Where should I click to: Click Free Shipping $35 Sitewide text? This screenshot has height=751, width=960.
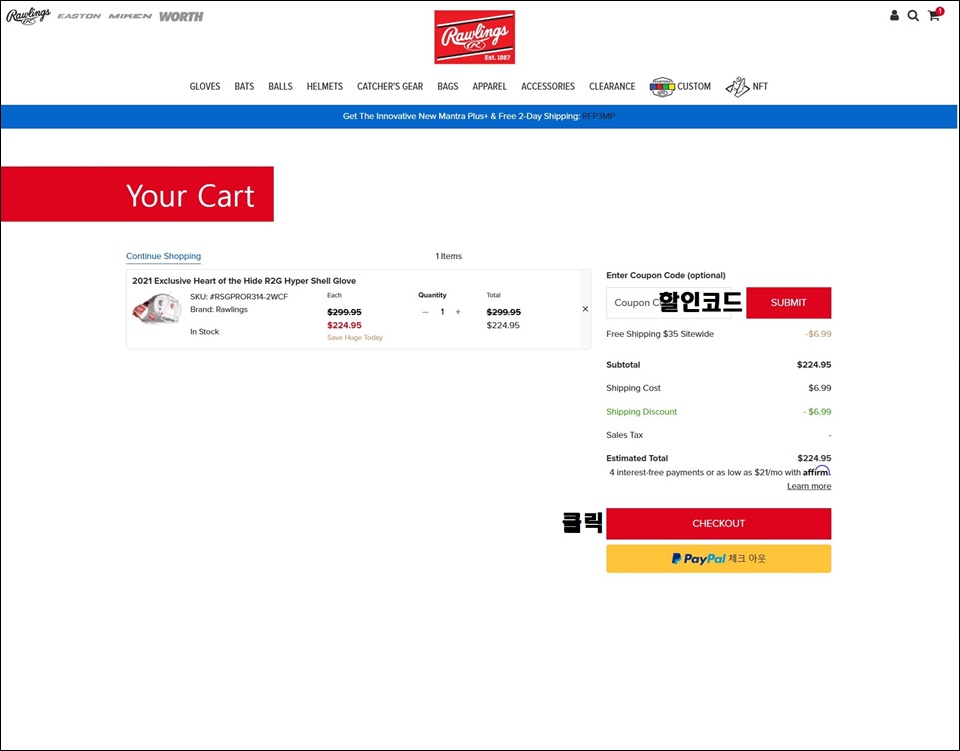[x=660, y=334]
